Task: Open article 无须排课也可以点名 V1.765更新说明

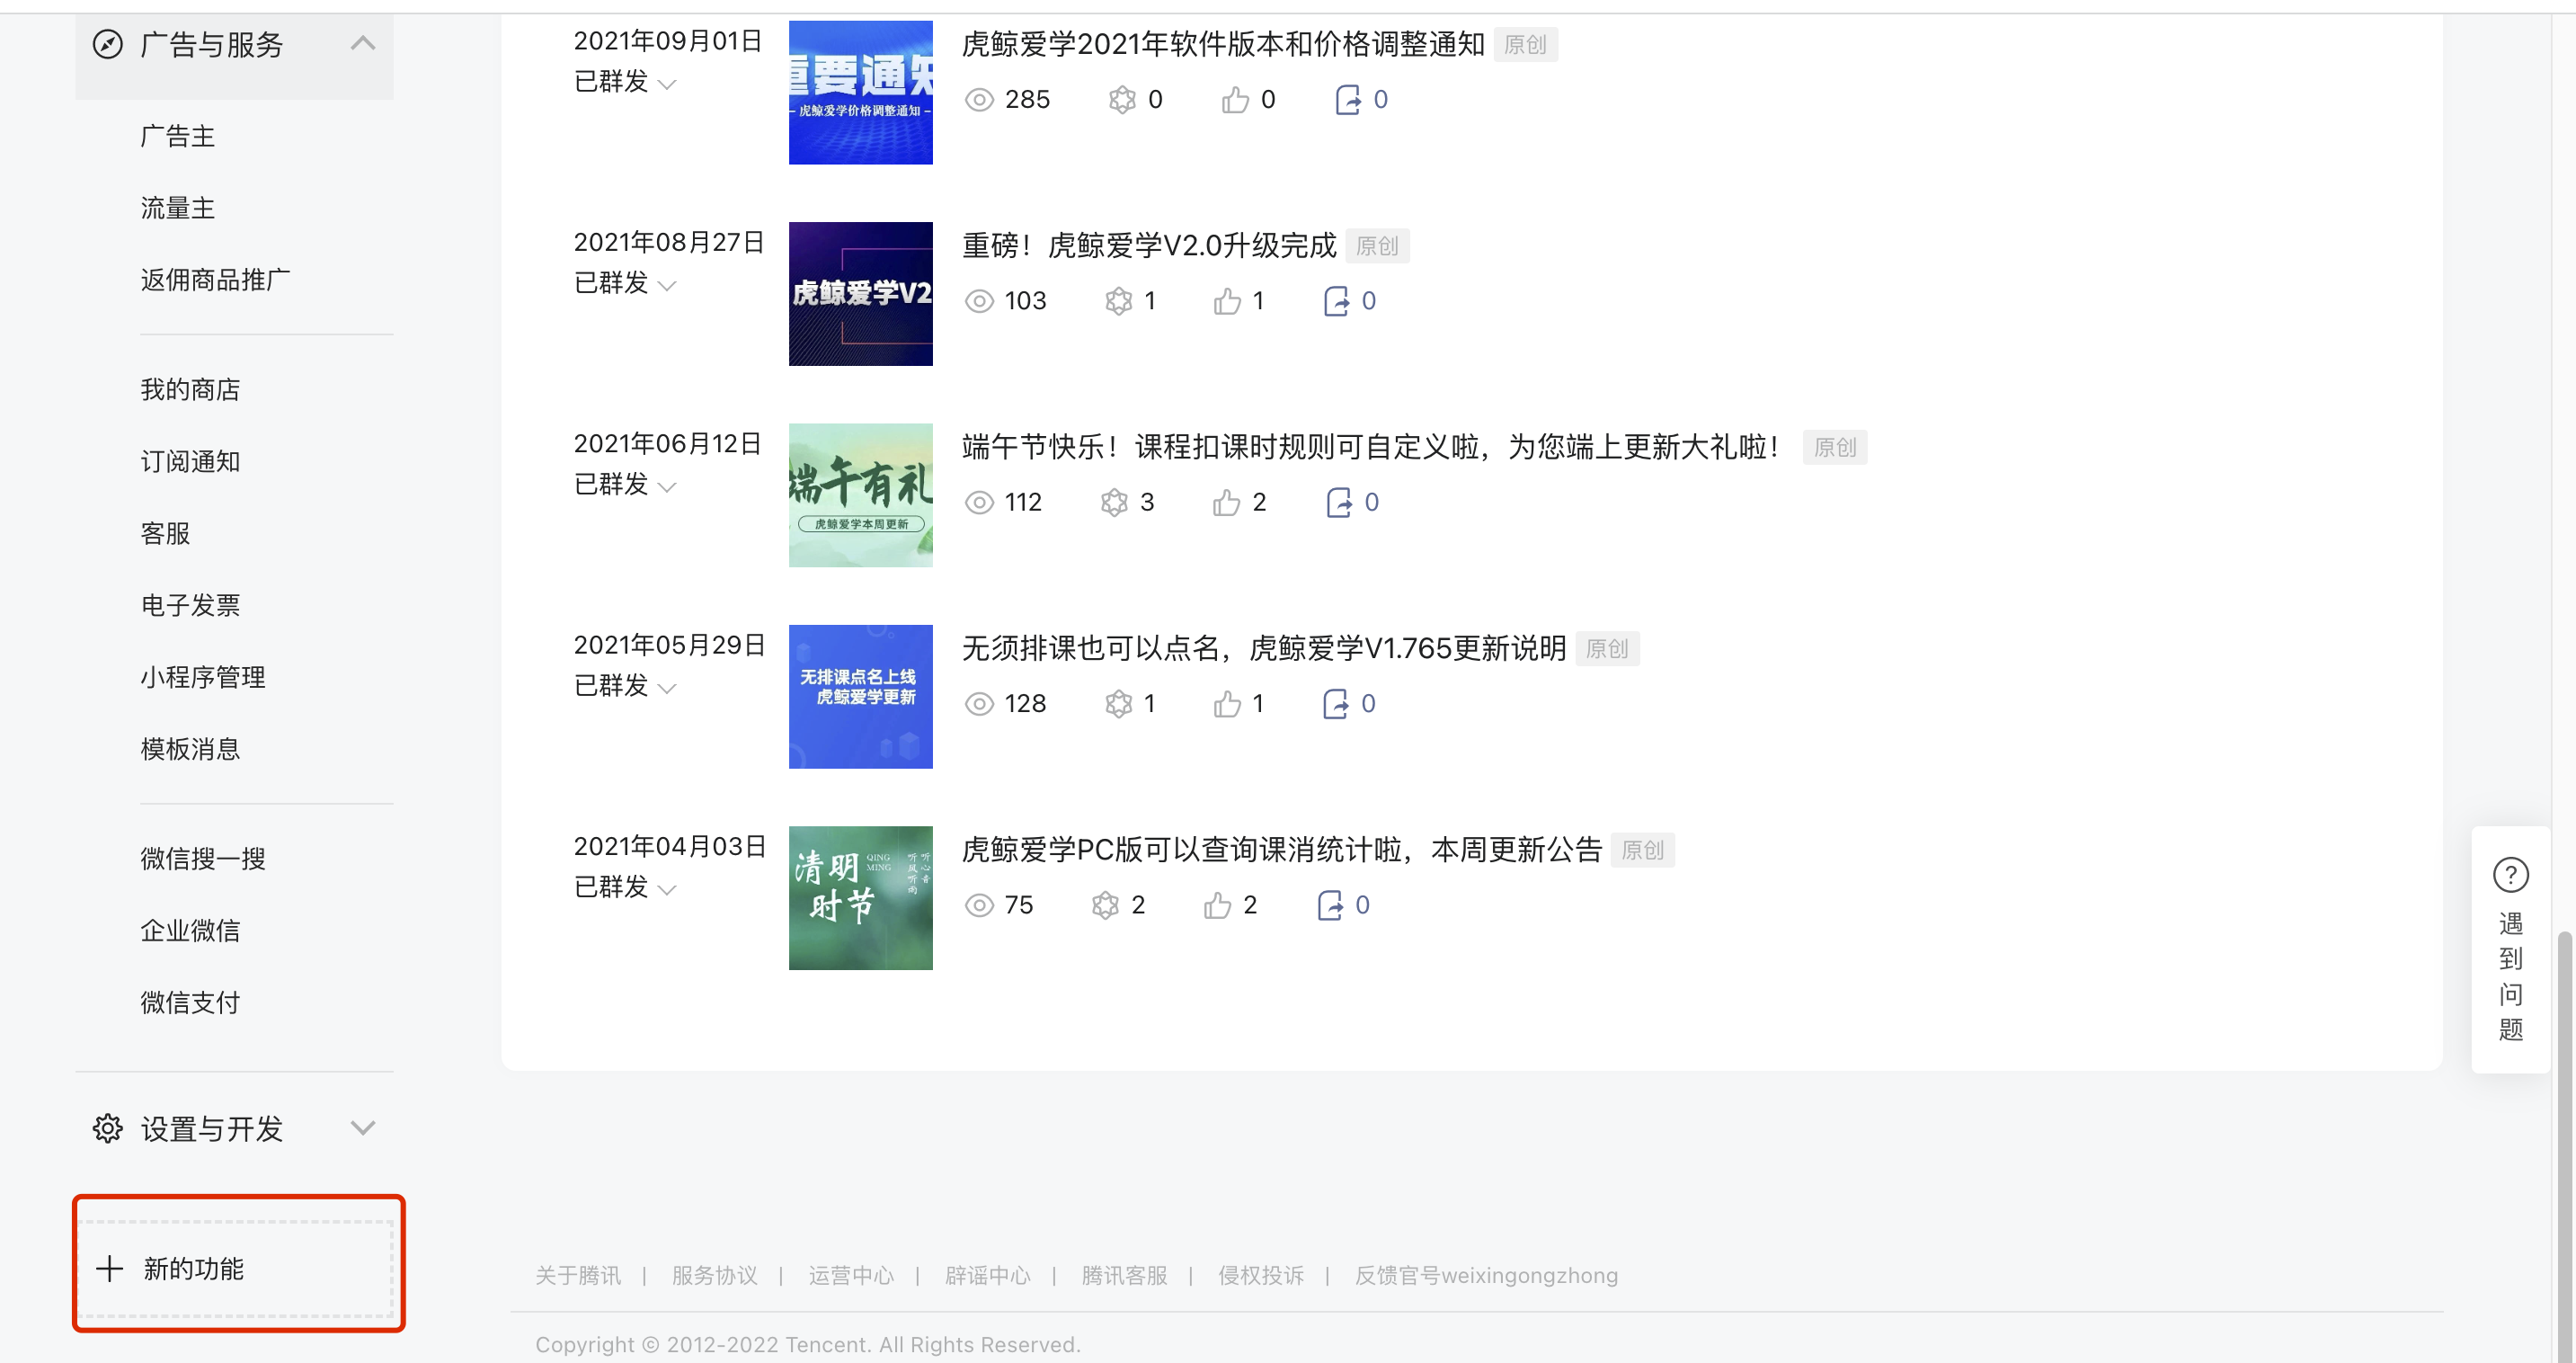Action: point(1264,648)
